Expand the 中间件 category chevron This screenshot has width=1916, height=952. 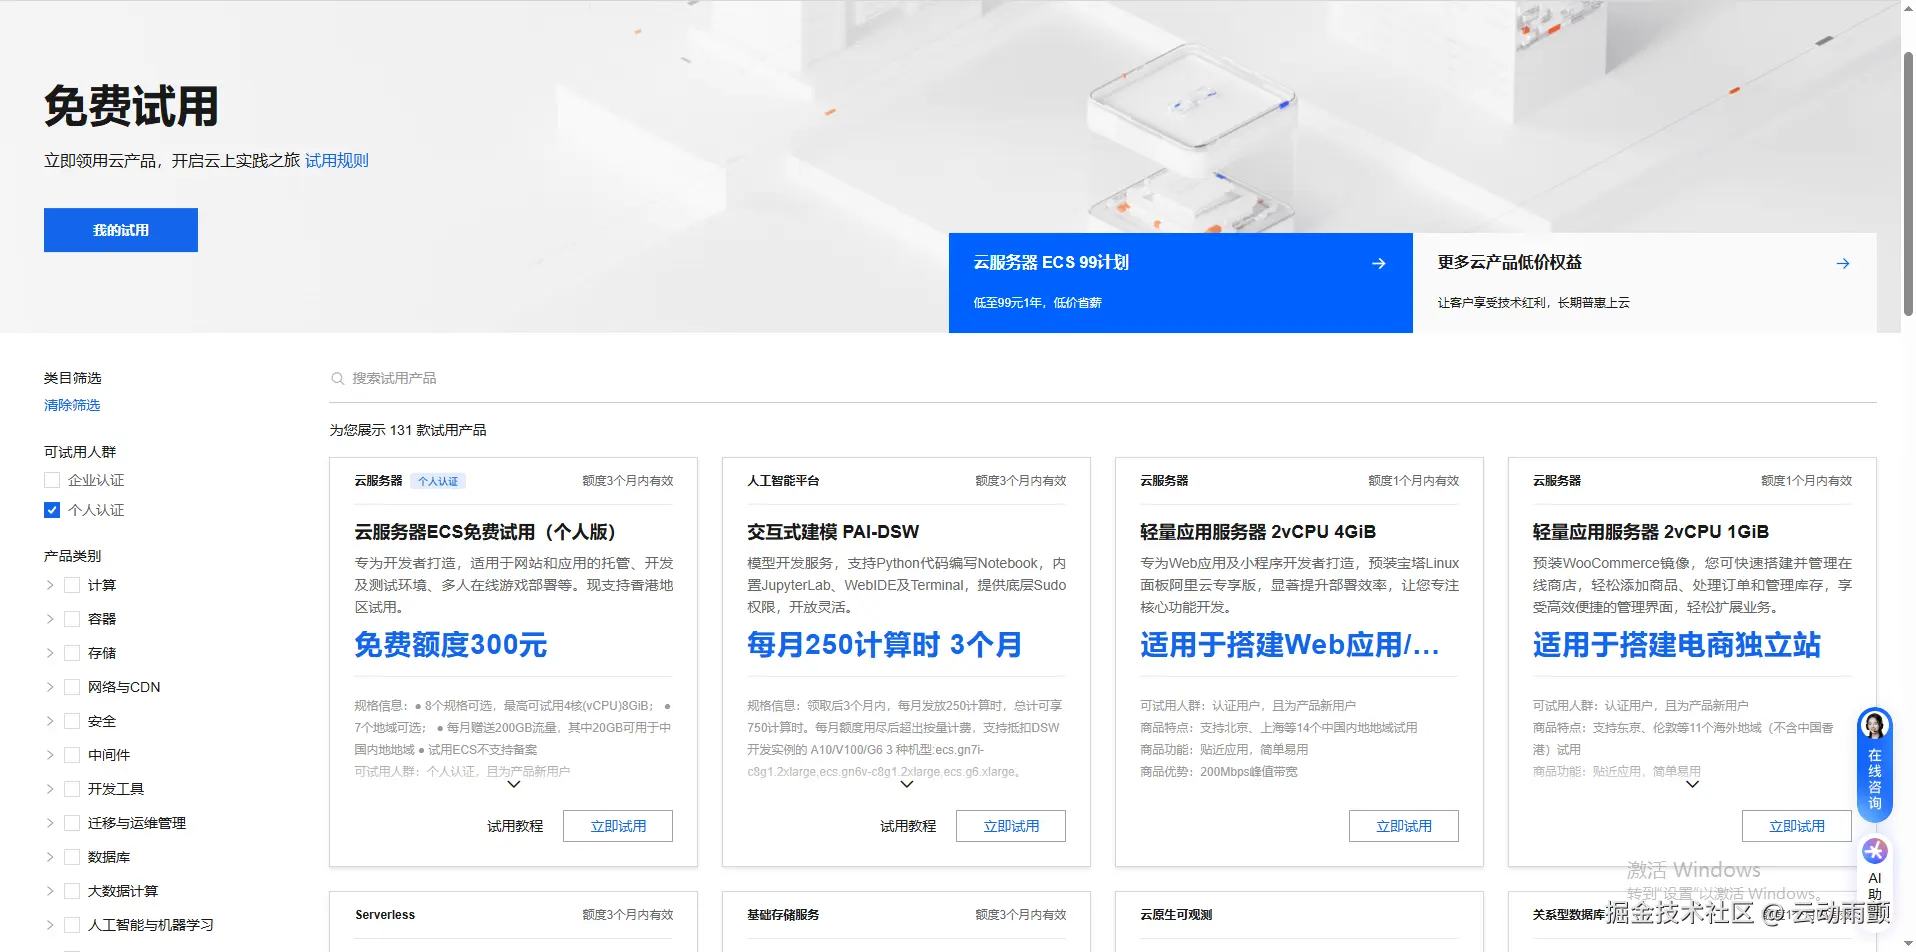tap(50, 755)
